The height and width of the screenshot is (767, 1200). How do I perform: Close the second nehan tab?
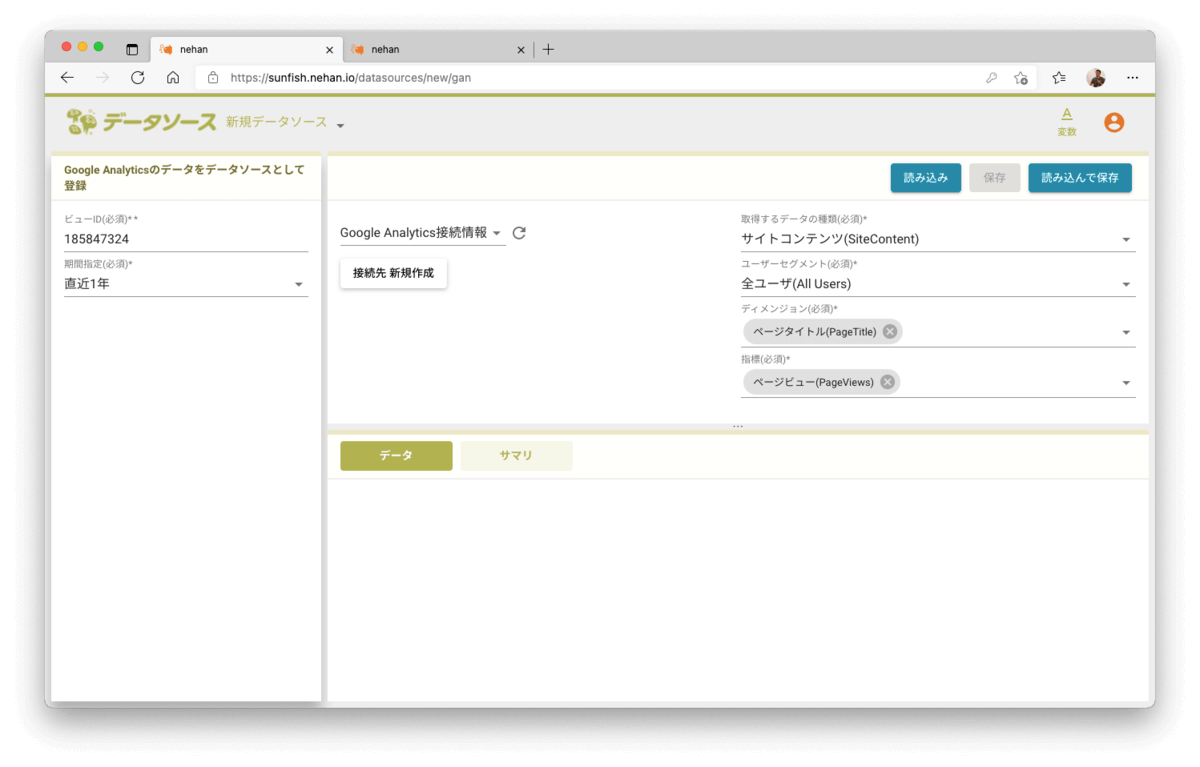520,49
